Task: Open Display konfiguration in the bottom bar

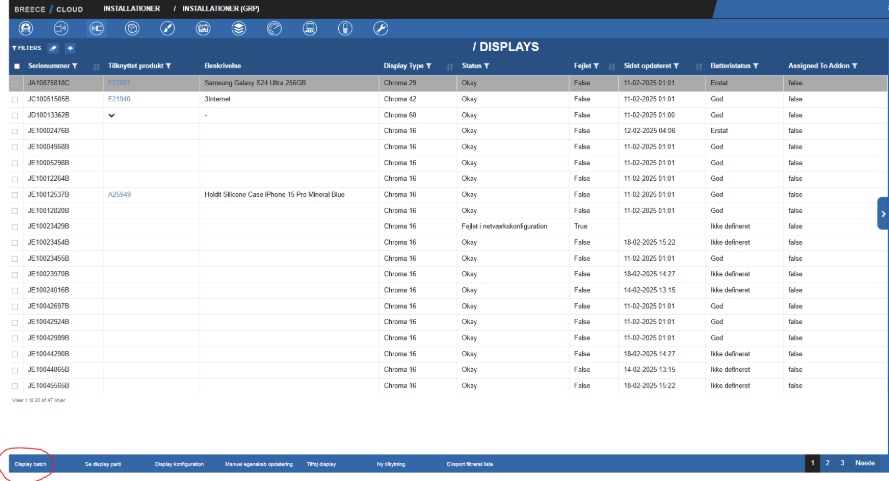Action: point(179,465)
